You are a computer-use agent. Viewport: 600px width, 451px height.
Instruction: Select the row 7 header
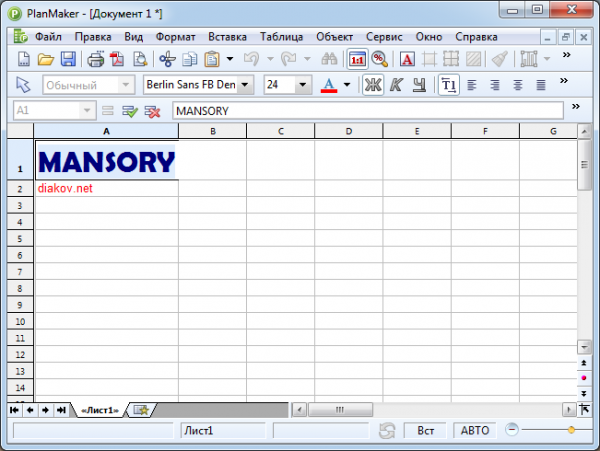tap(20, 272)
